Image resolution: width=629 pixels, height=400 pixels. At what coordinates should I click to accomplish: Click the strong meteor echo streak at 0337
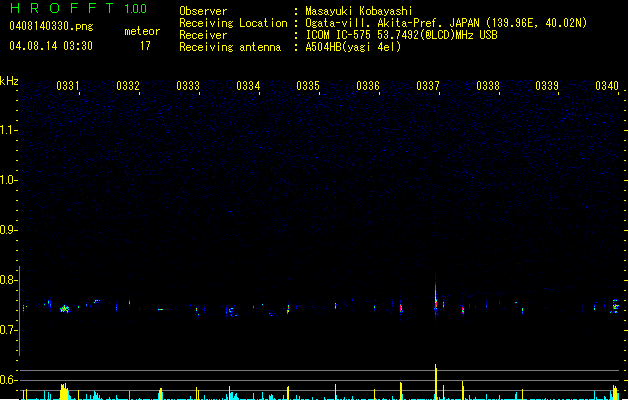coord(436,297)
